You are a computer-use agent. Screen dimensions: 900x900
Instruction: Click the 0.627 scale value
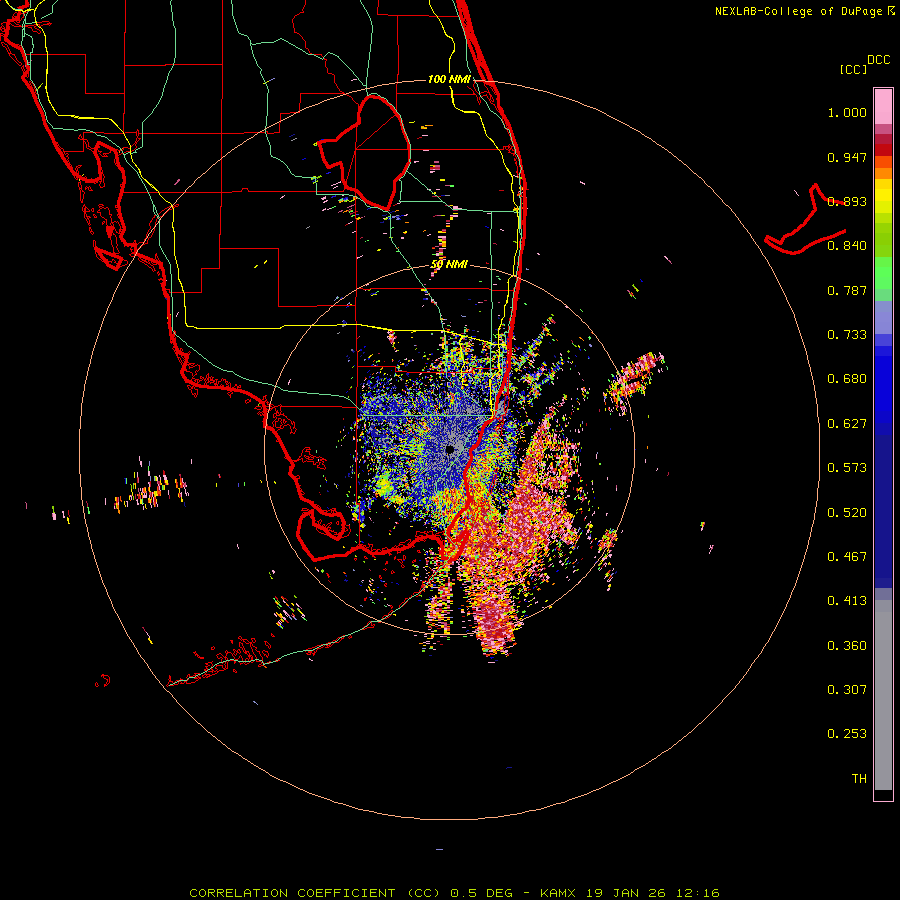tap(847, 424)
